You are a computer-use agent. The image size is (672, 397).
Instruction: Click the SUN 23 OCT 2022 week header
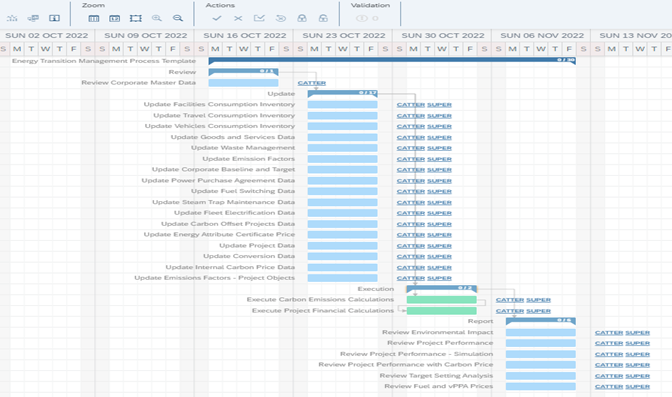344,35
